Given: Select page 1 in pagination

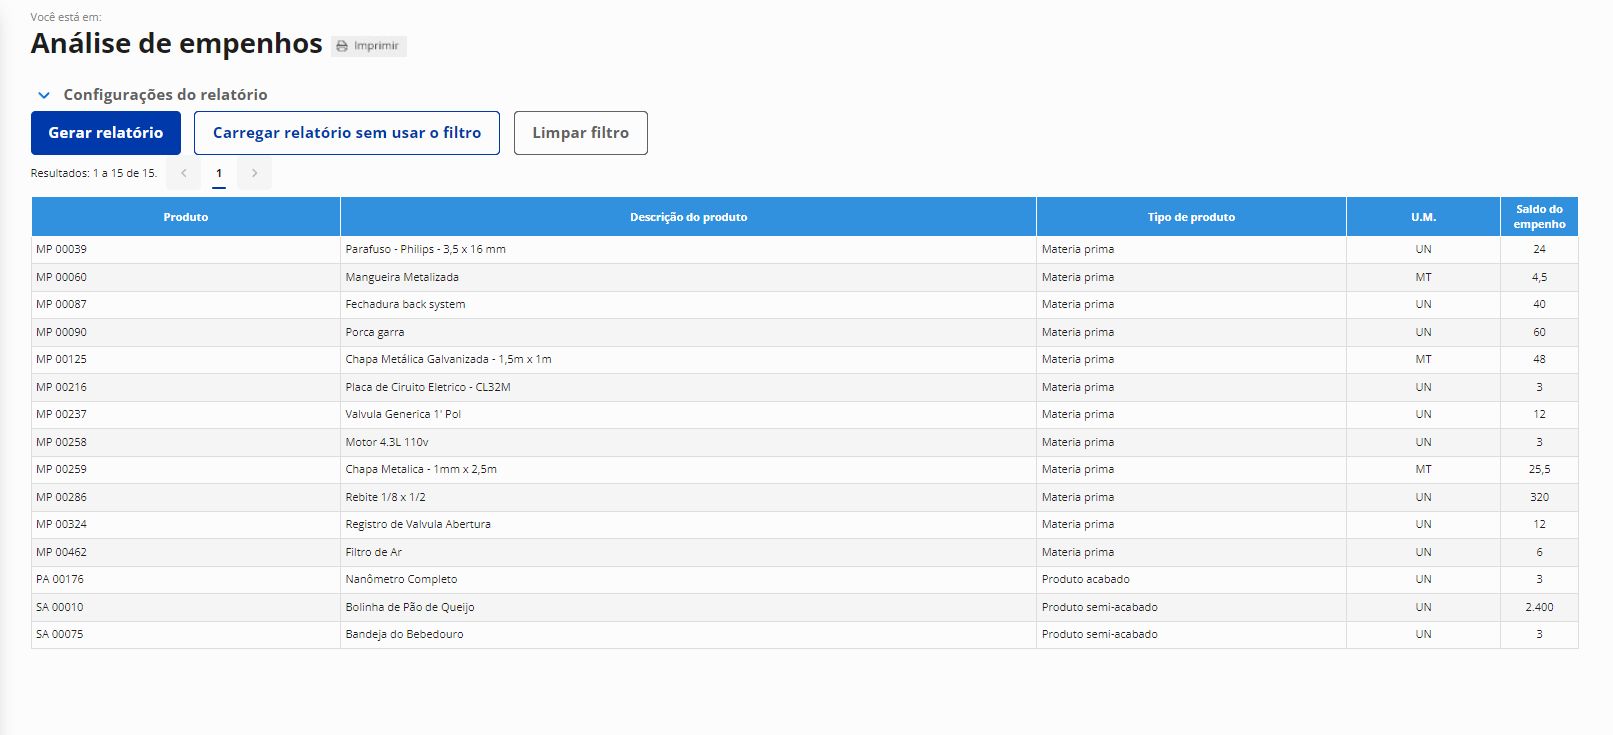Looking at the screenshot, I should 219,173.
